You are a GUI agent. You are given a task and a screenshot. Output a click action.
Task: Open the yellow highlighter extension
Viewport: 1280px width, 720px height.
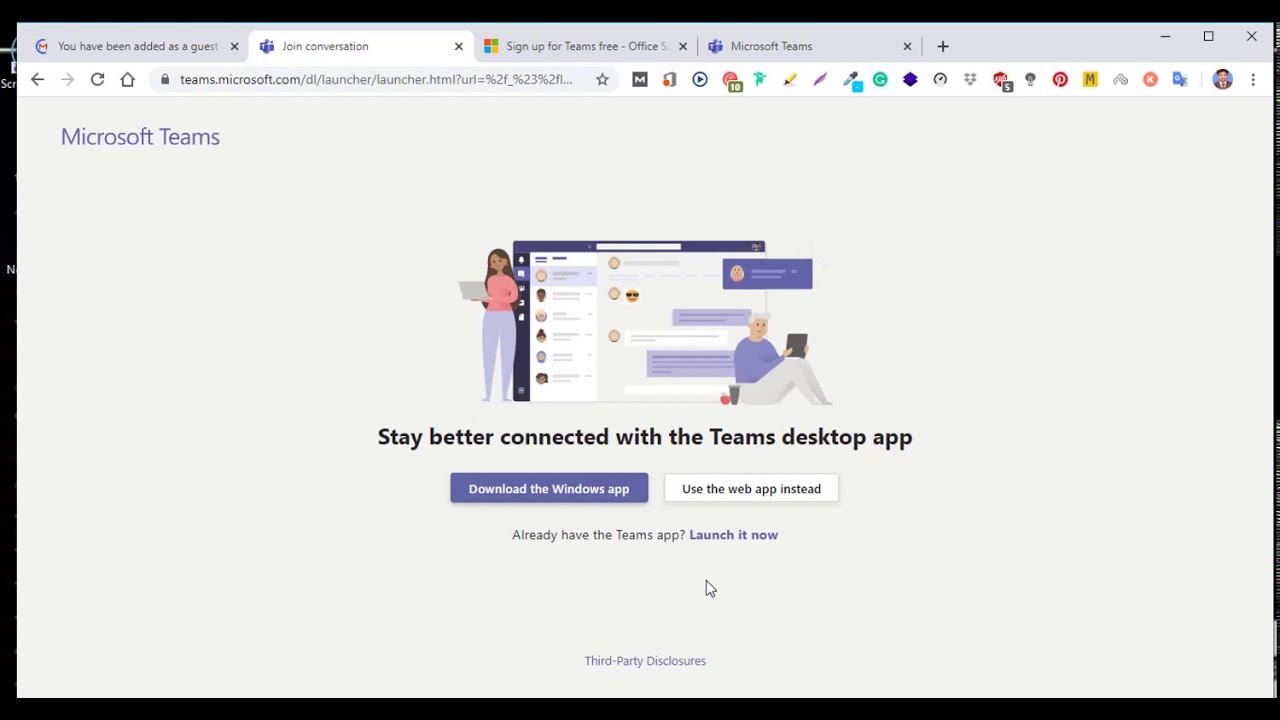(x=790, y=79)
